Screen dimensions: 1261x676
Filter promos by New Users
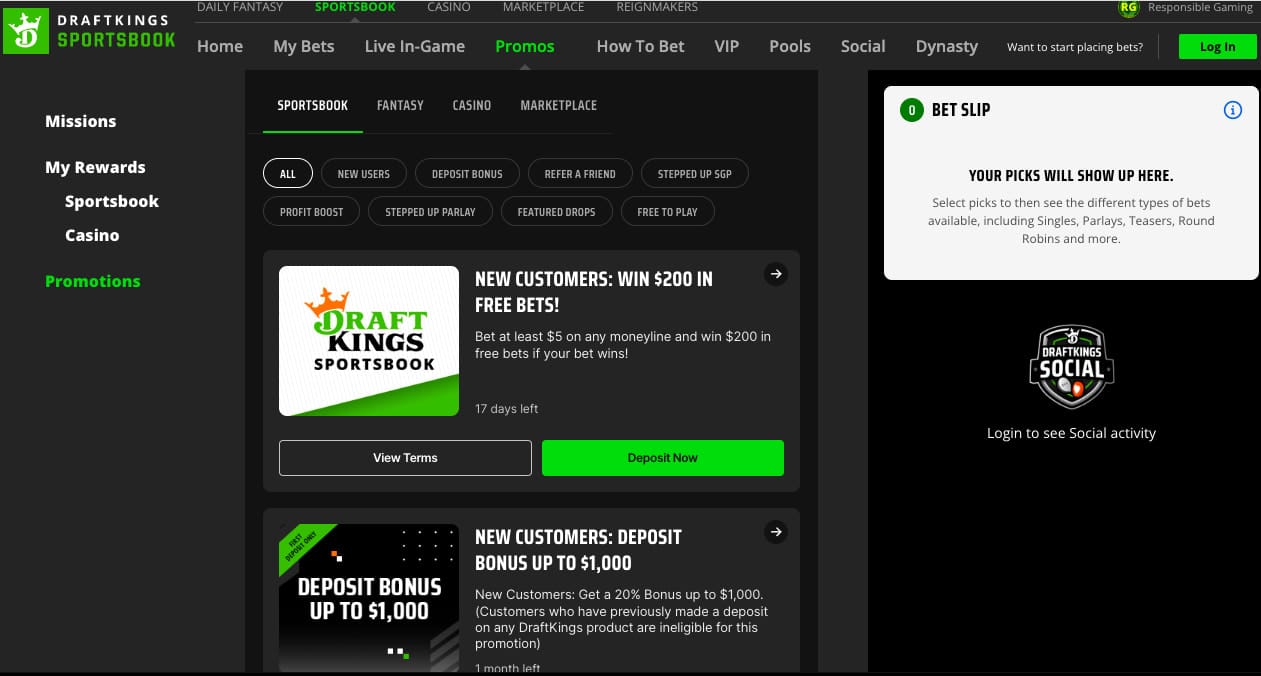(364, 174)
